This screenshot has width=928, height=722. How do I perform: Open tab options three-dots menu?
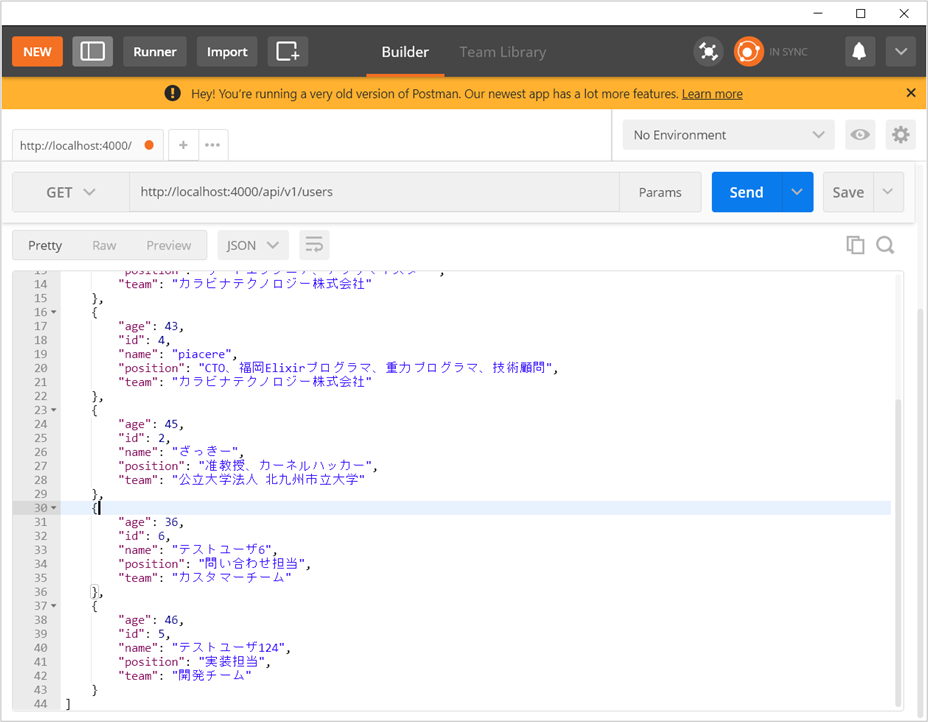tap(212, 145)
